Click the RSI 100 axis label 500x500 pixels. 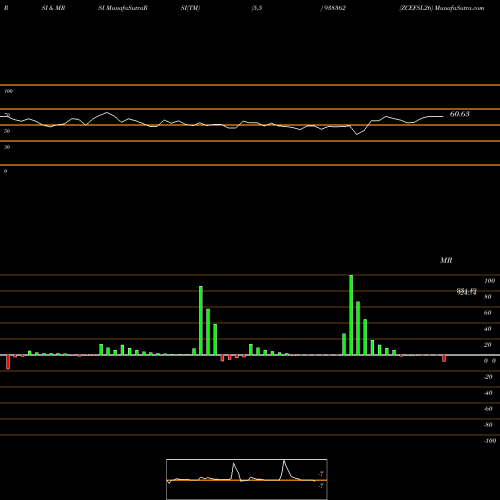point(9,91)
